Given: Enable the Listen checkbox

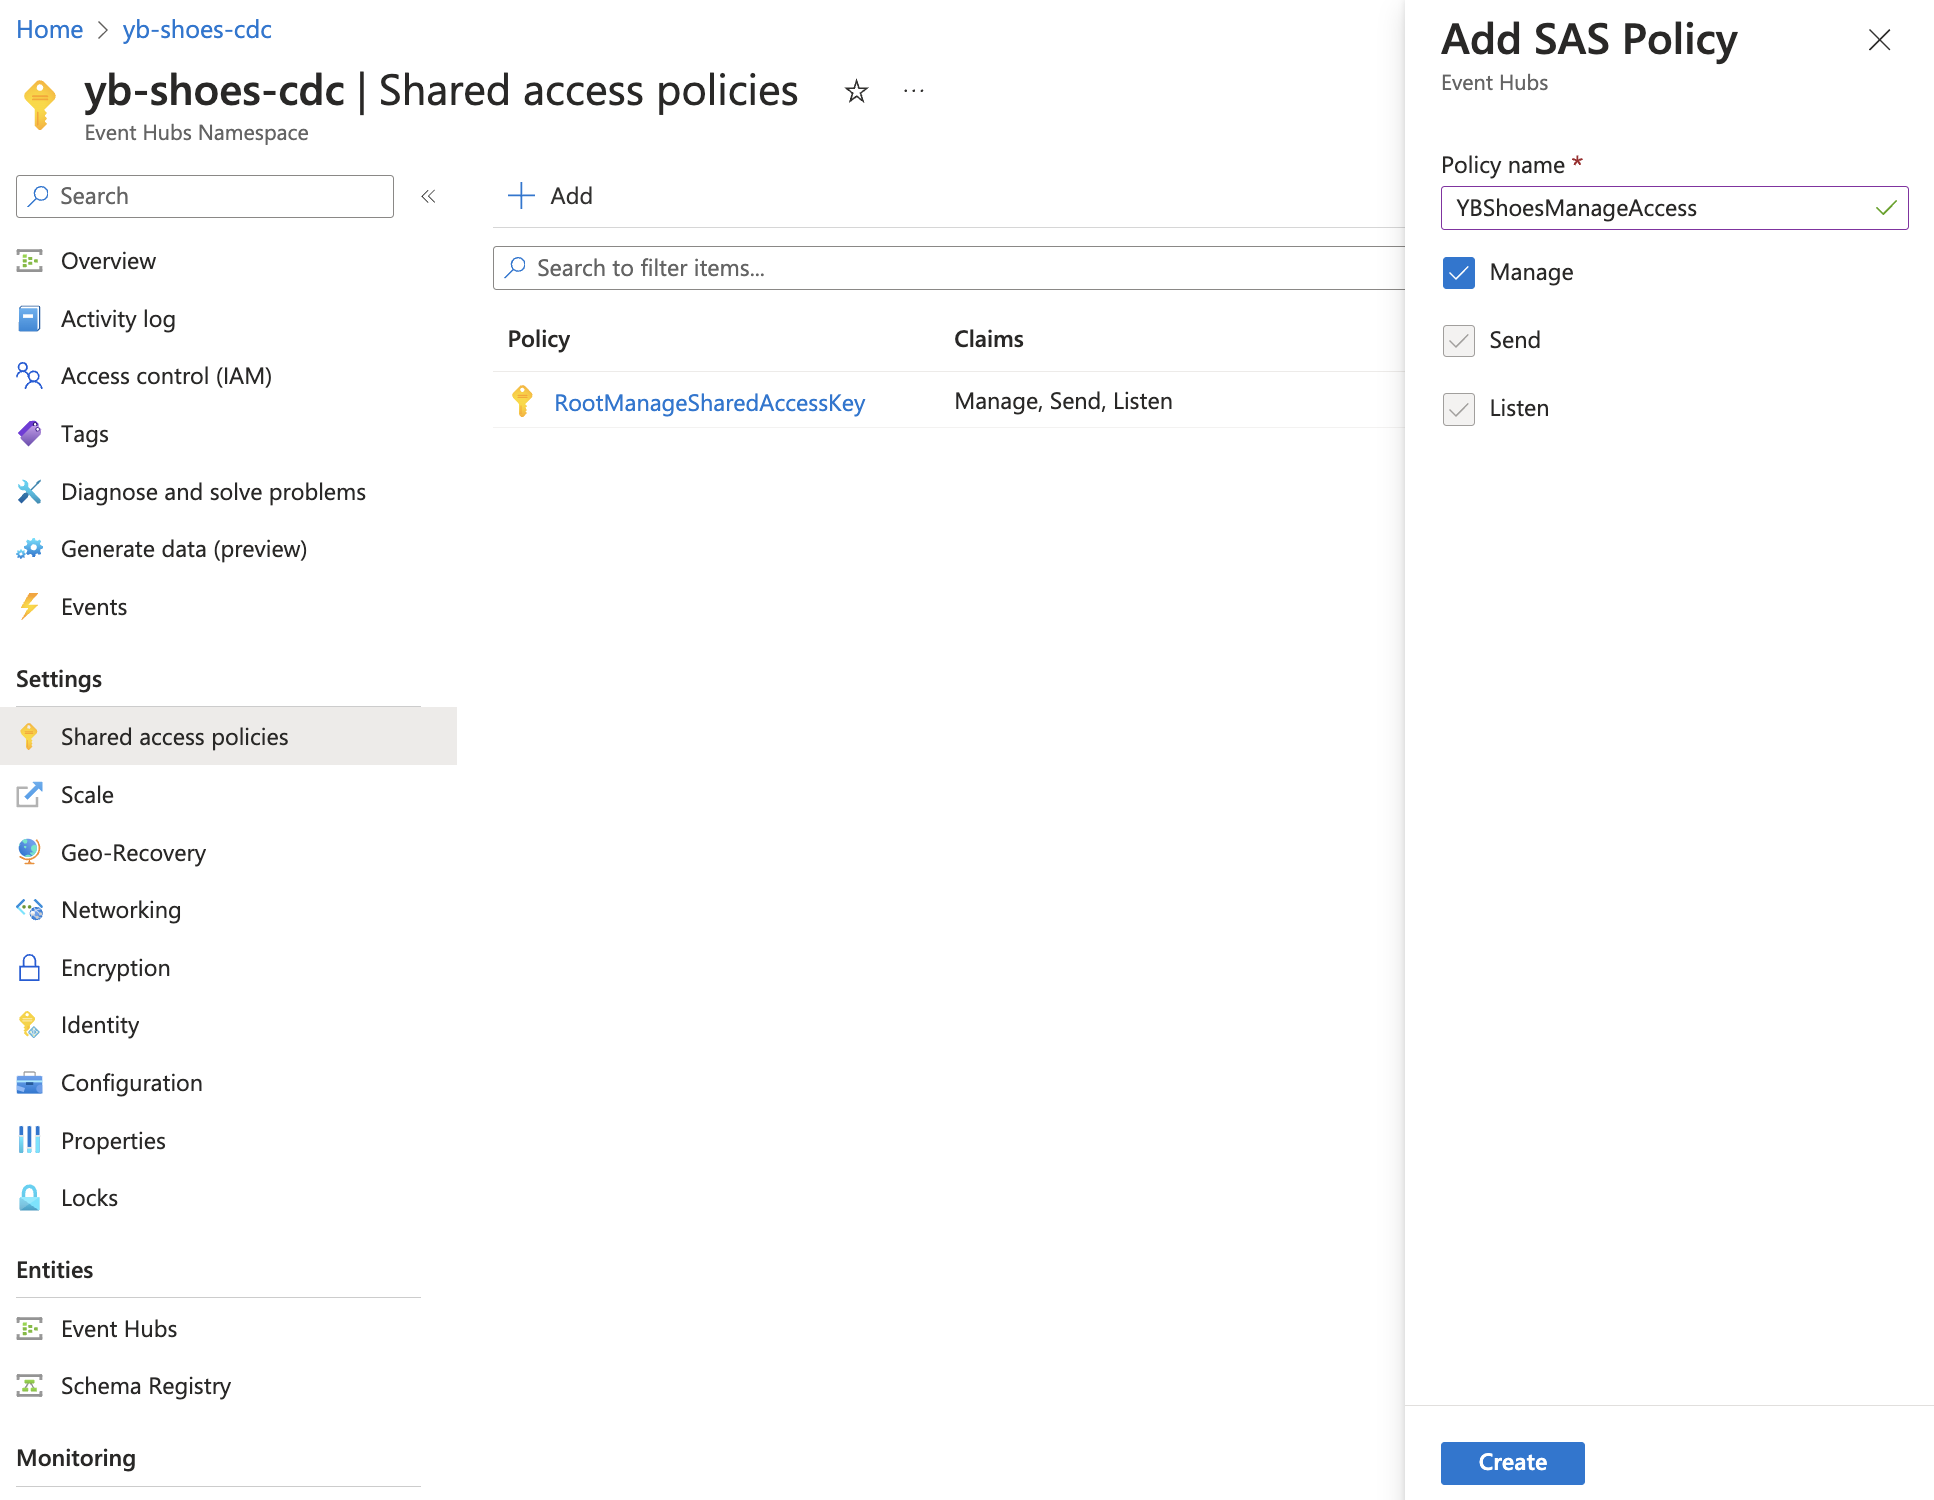Looking at the screenshot, I should [x=1458, y=406].
